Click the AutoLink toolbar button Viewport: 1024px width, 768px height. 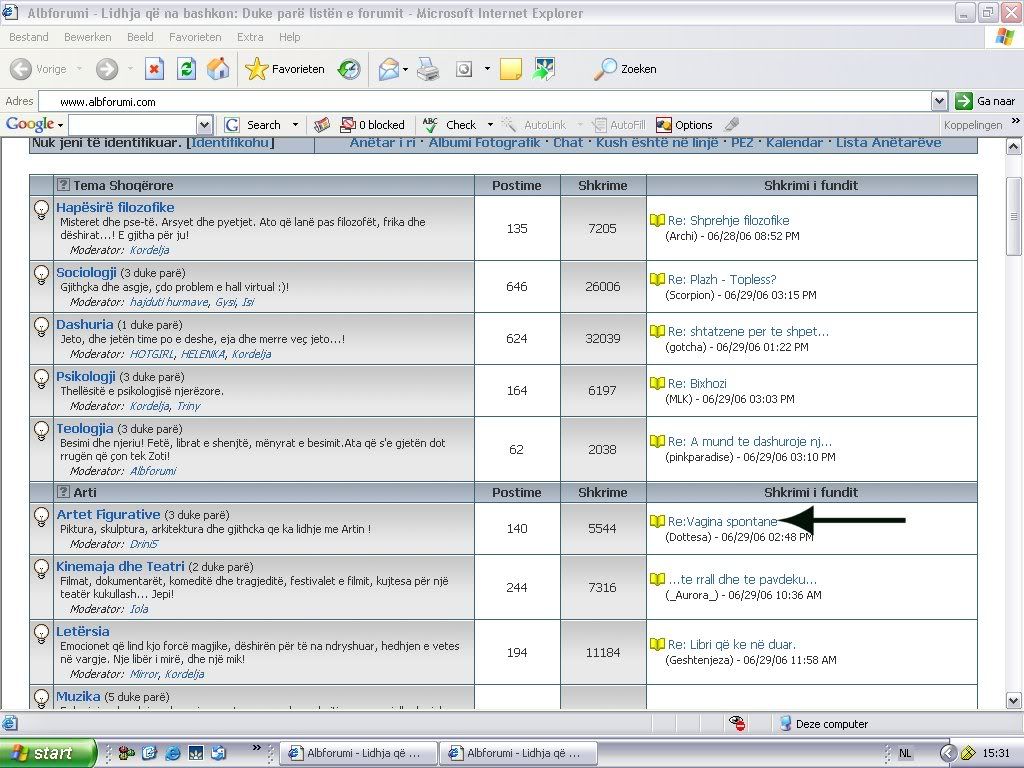(534, 125)
